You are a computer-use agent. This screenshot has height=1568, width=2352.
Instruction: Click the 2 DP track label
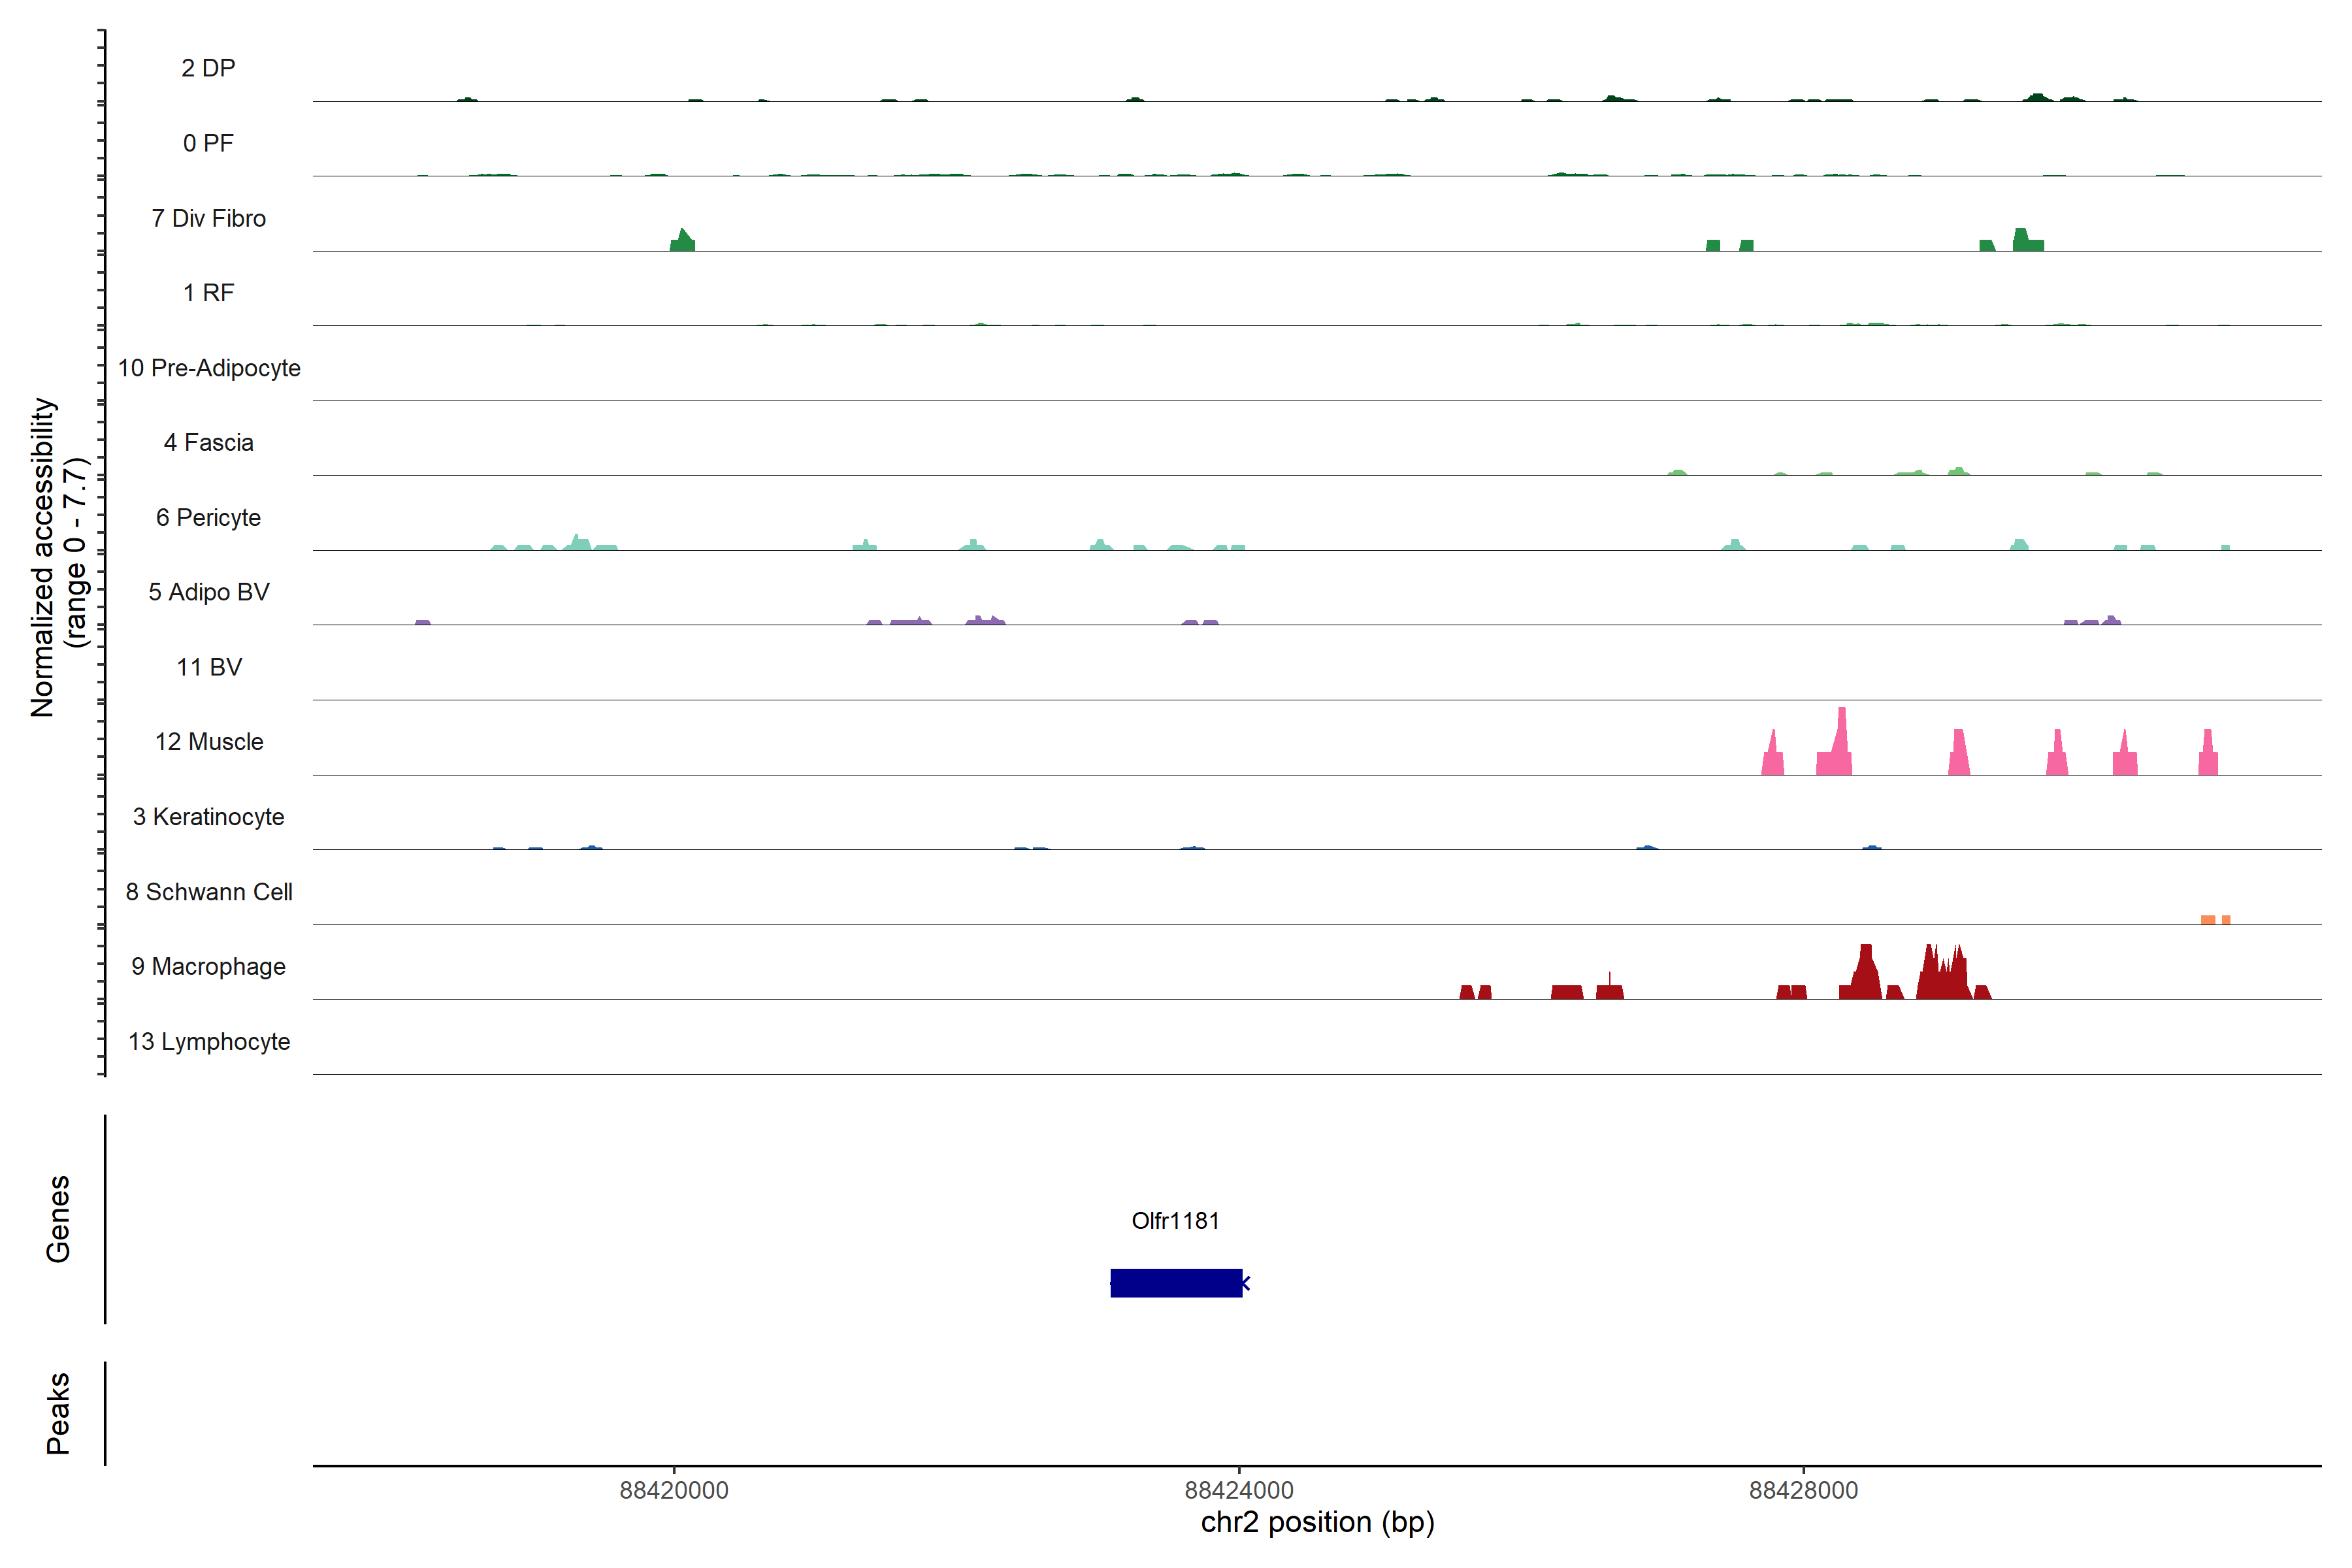(x=208, y=68)
